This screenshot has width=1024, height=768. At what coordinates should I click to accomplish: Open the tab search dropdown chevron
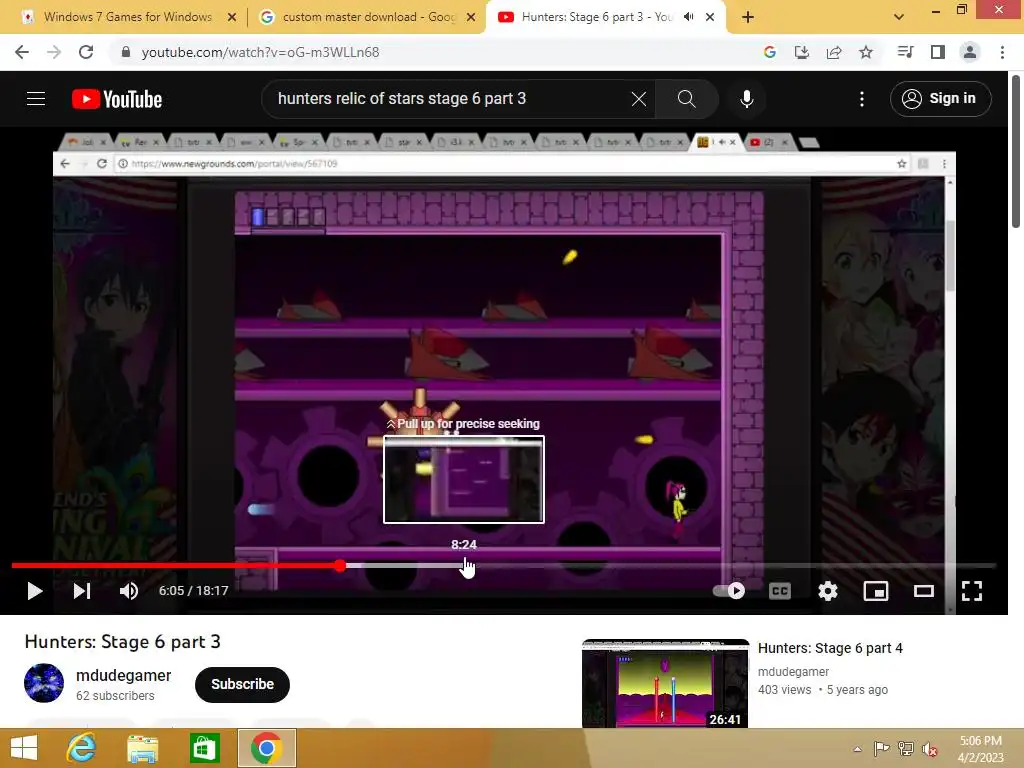899,17
